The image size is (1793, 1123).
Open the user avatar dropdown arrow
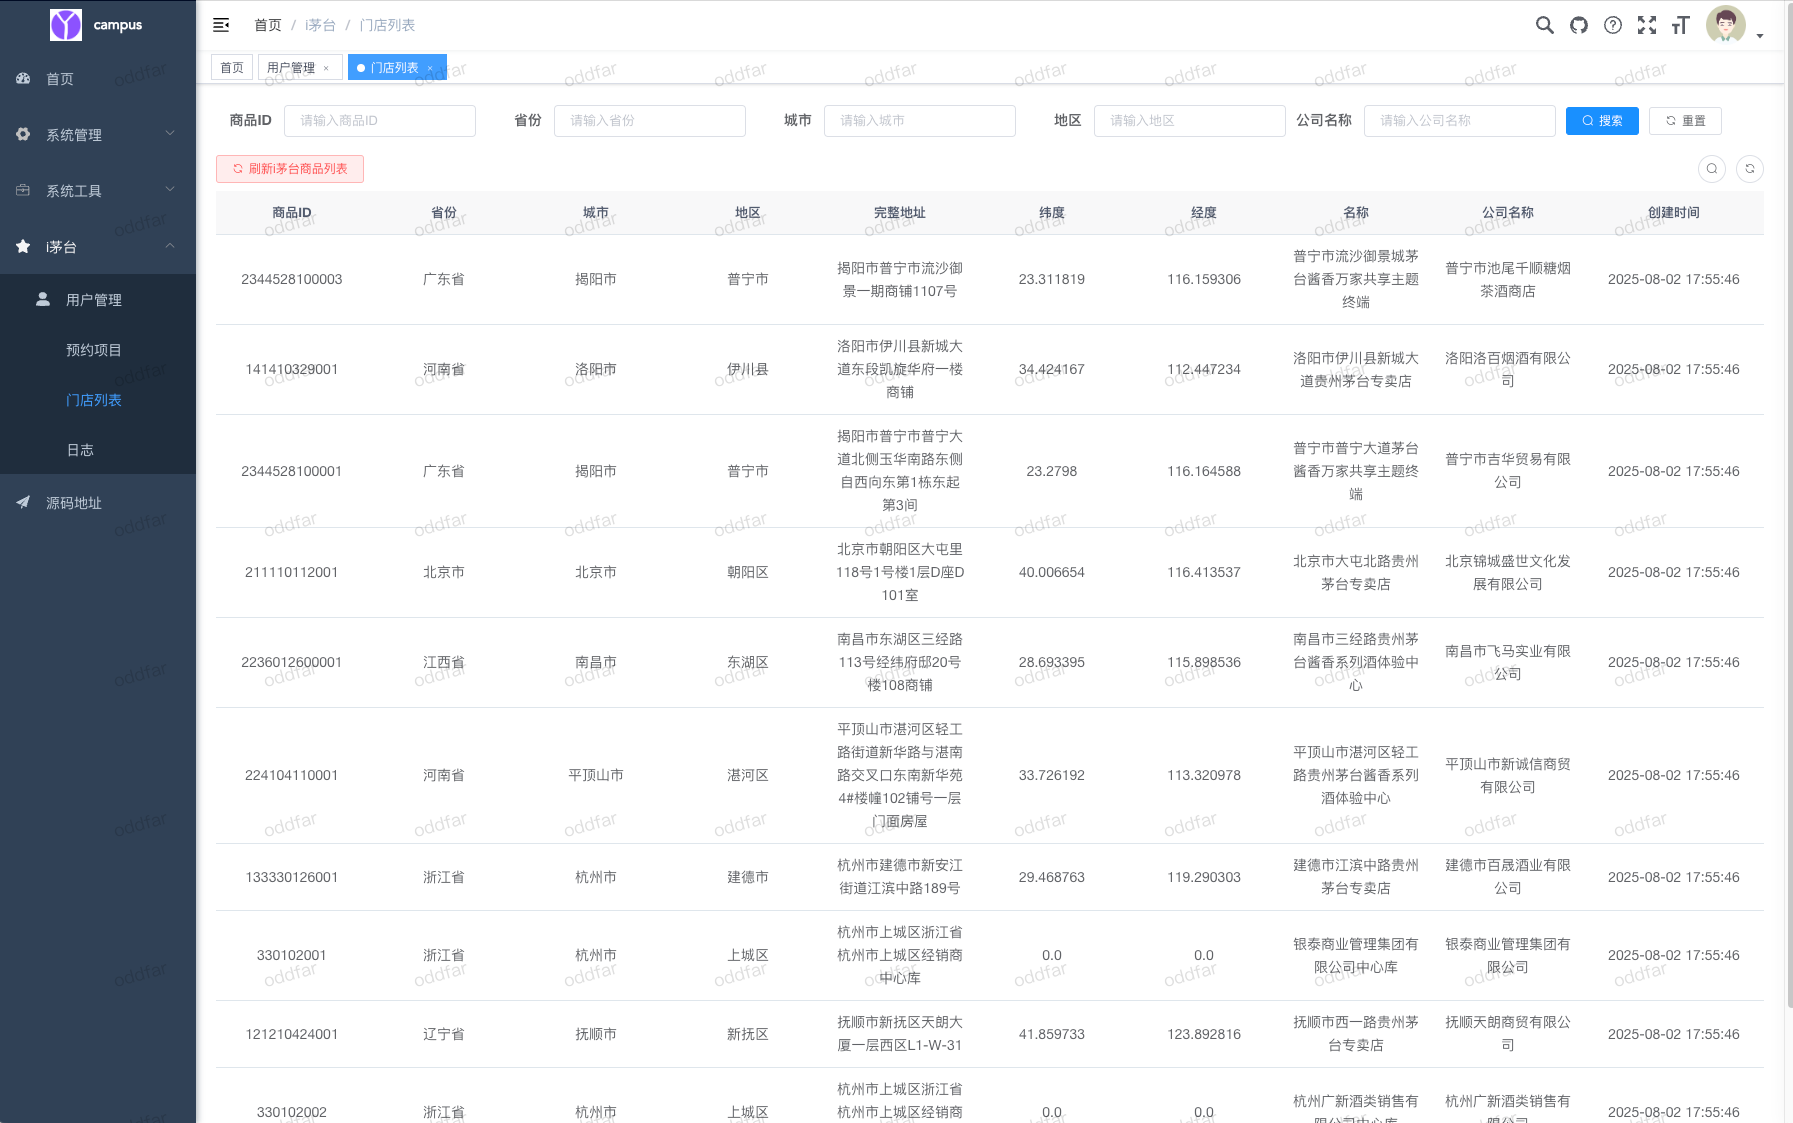tap(1759, 36)
